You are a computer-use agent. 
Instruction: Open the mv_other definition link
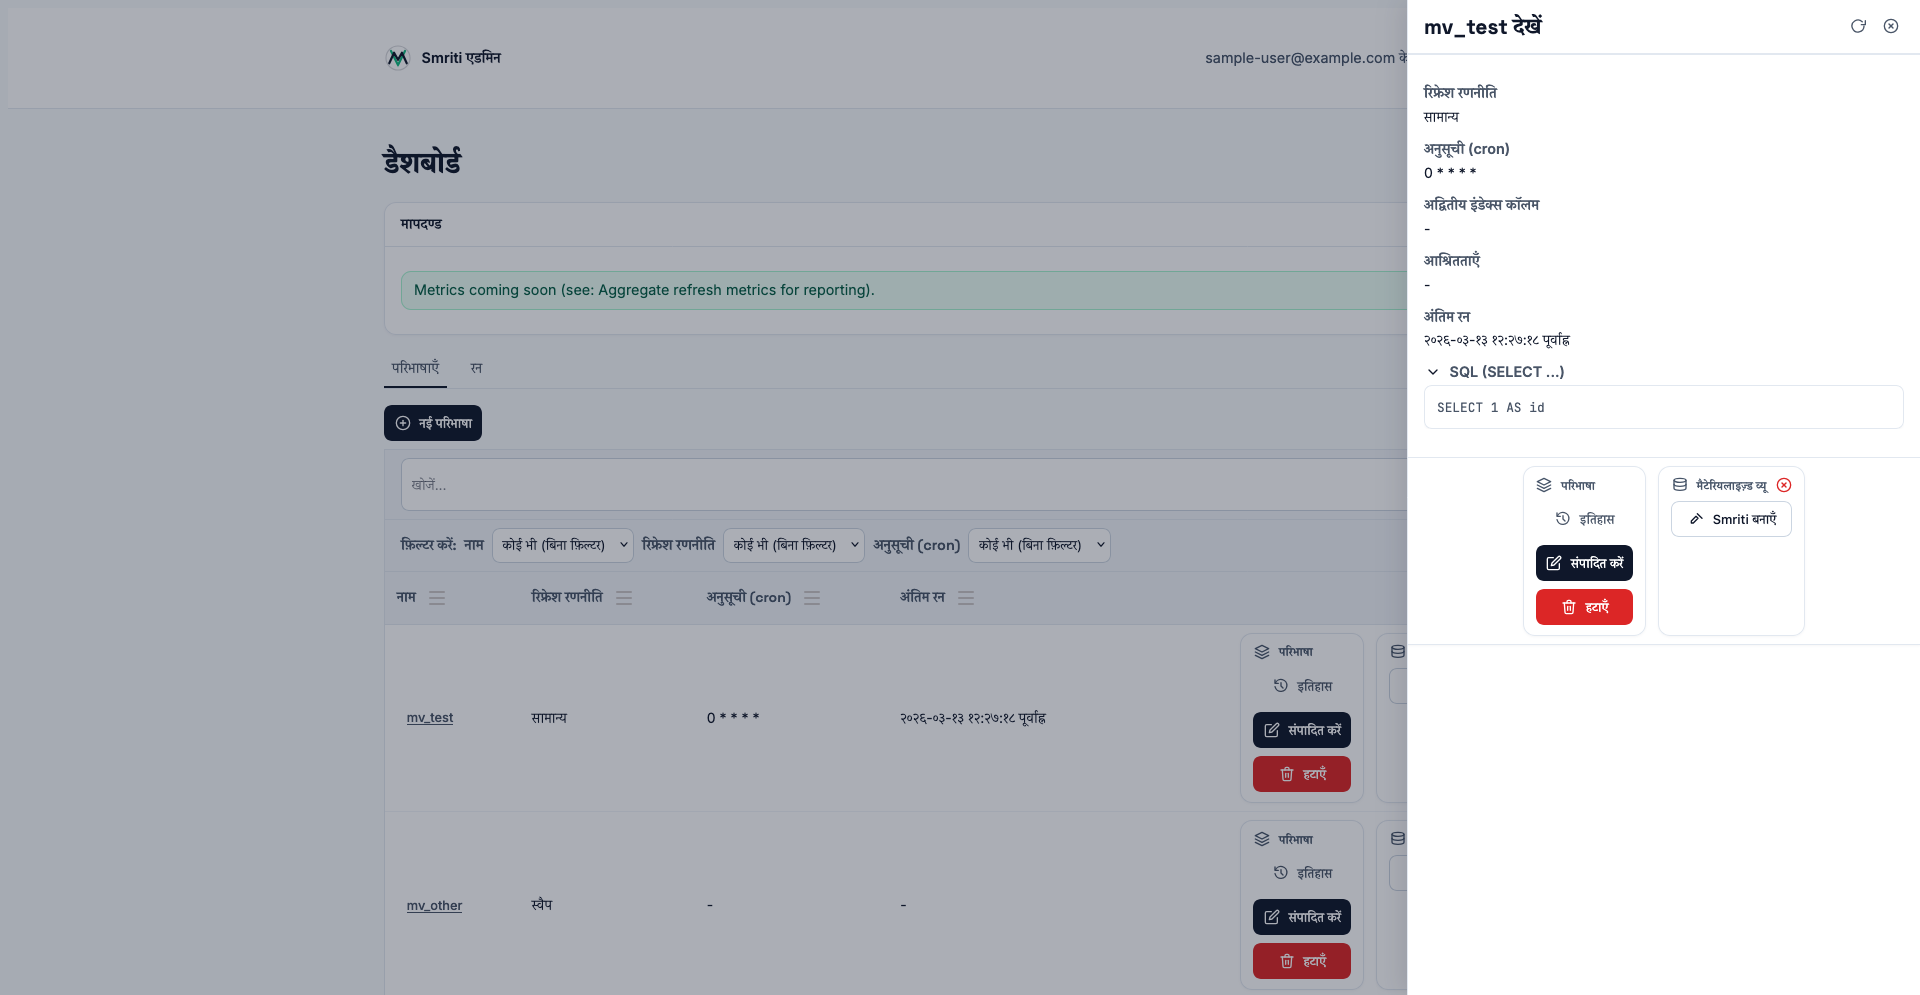coord(434,906)
